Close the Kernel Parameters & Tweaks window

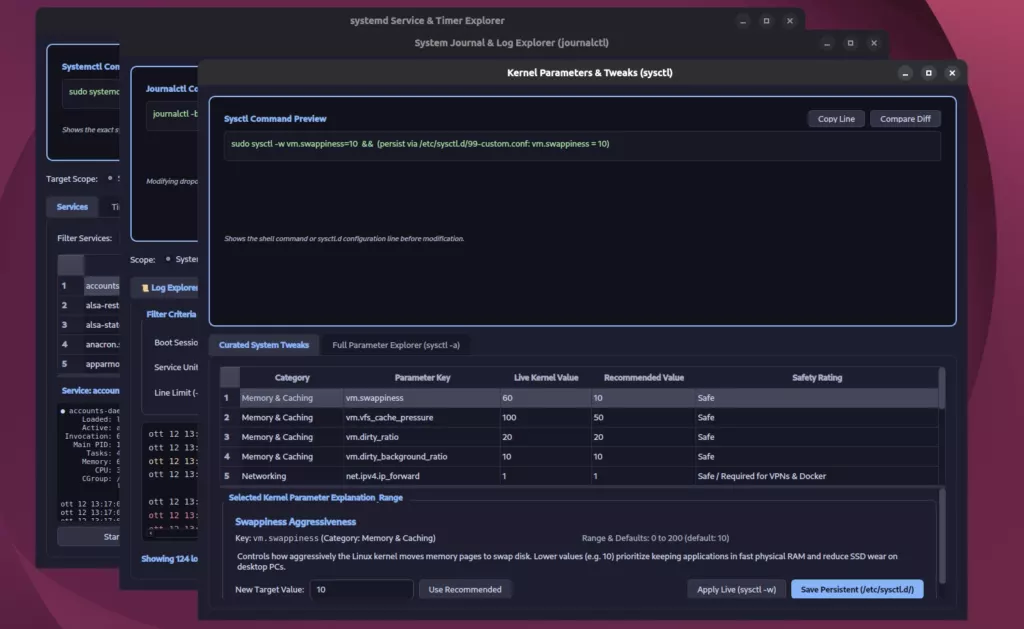pyautogui.click(x=952, y=73)
